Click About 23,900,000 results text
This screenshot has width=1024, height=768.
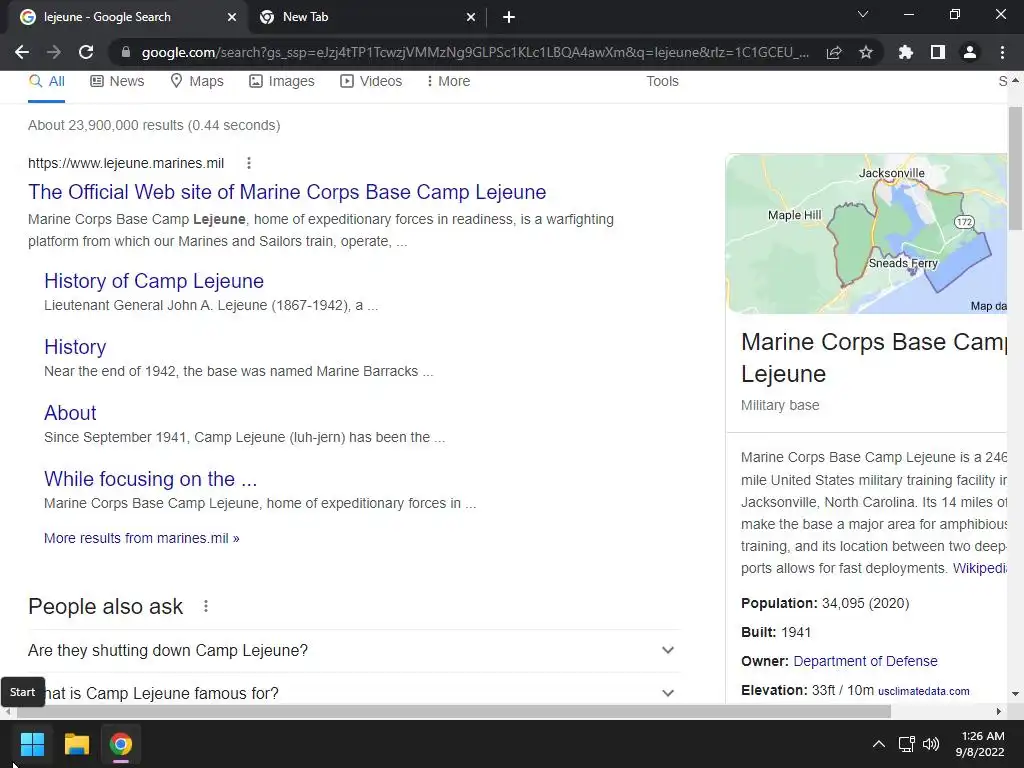[154, 125]
